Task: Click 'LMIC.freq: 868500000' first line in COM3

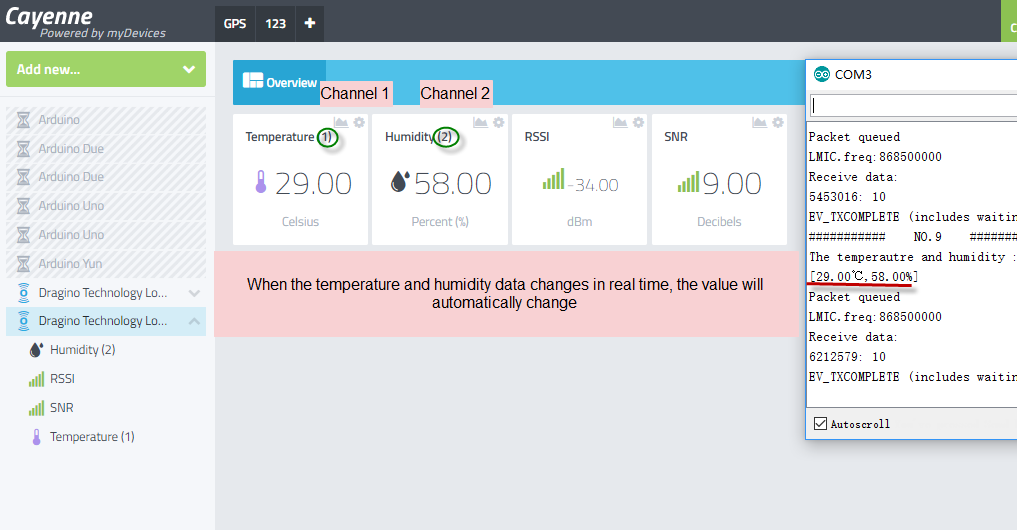Action: tap(875, 157)
